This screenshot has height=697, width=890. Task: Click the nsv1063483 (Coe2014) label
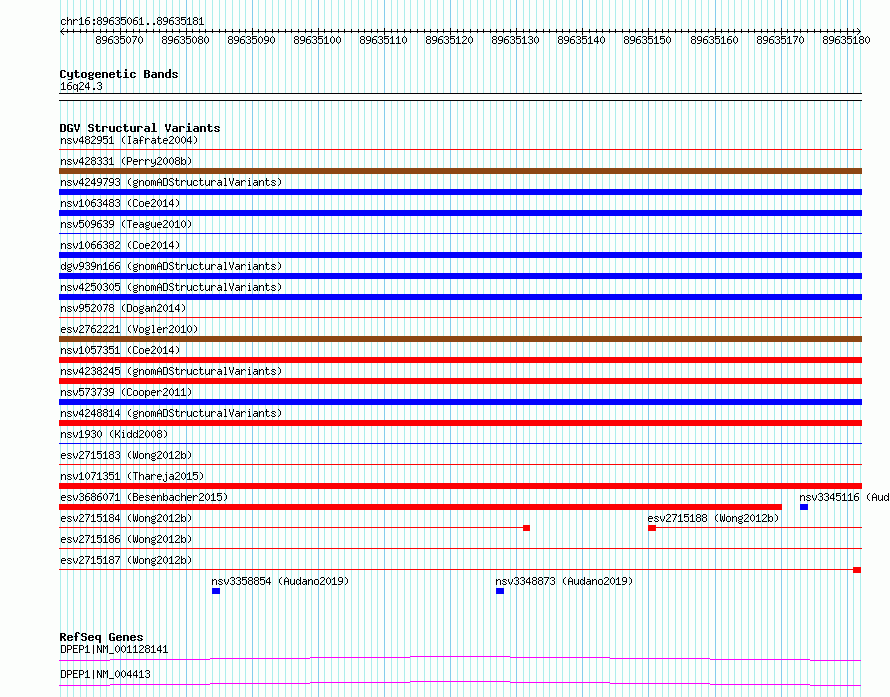click(120, 203)
